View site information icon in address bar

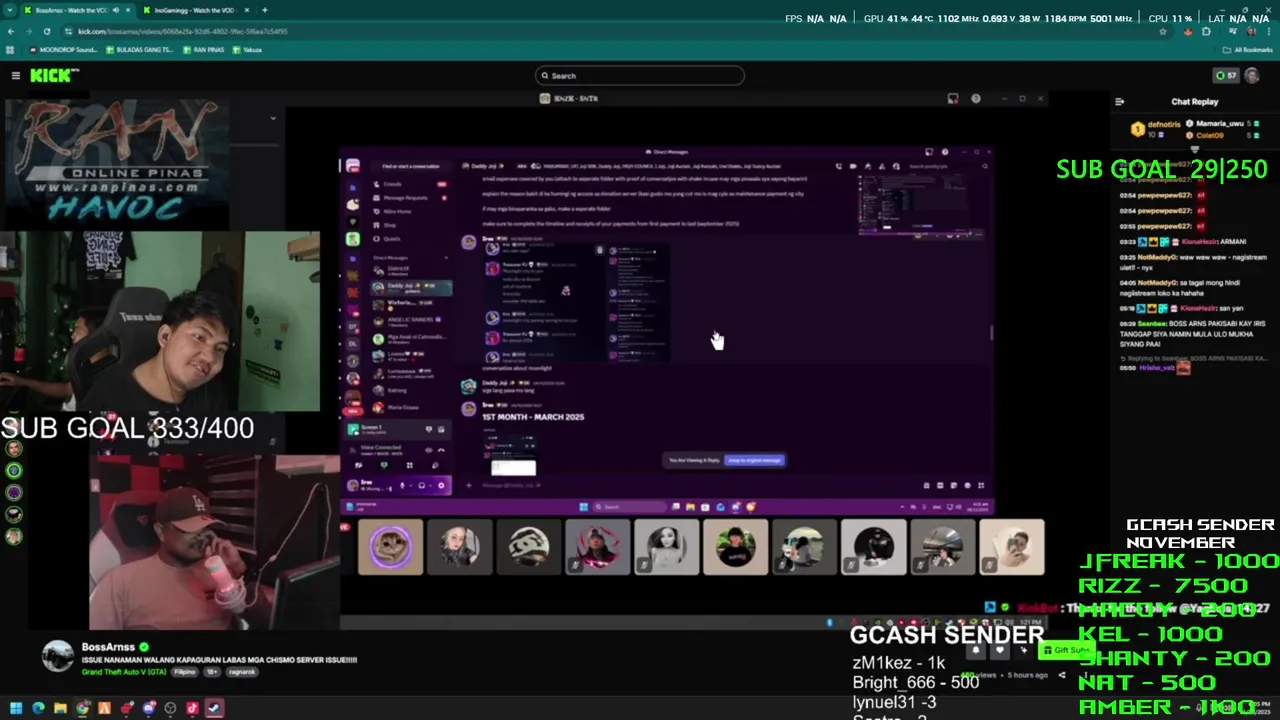point(67,31)
